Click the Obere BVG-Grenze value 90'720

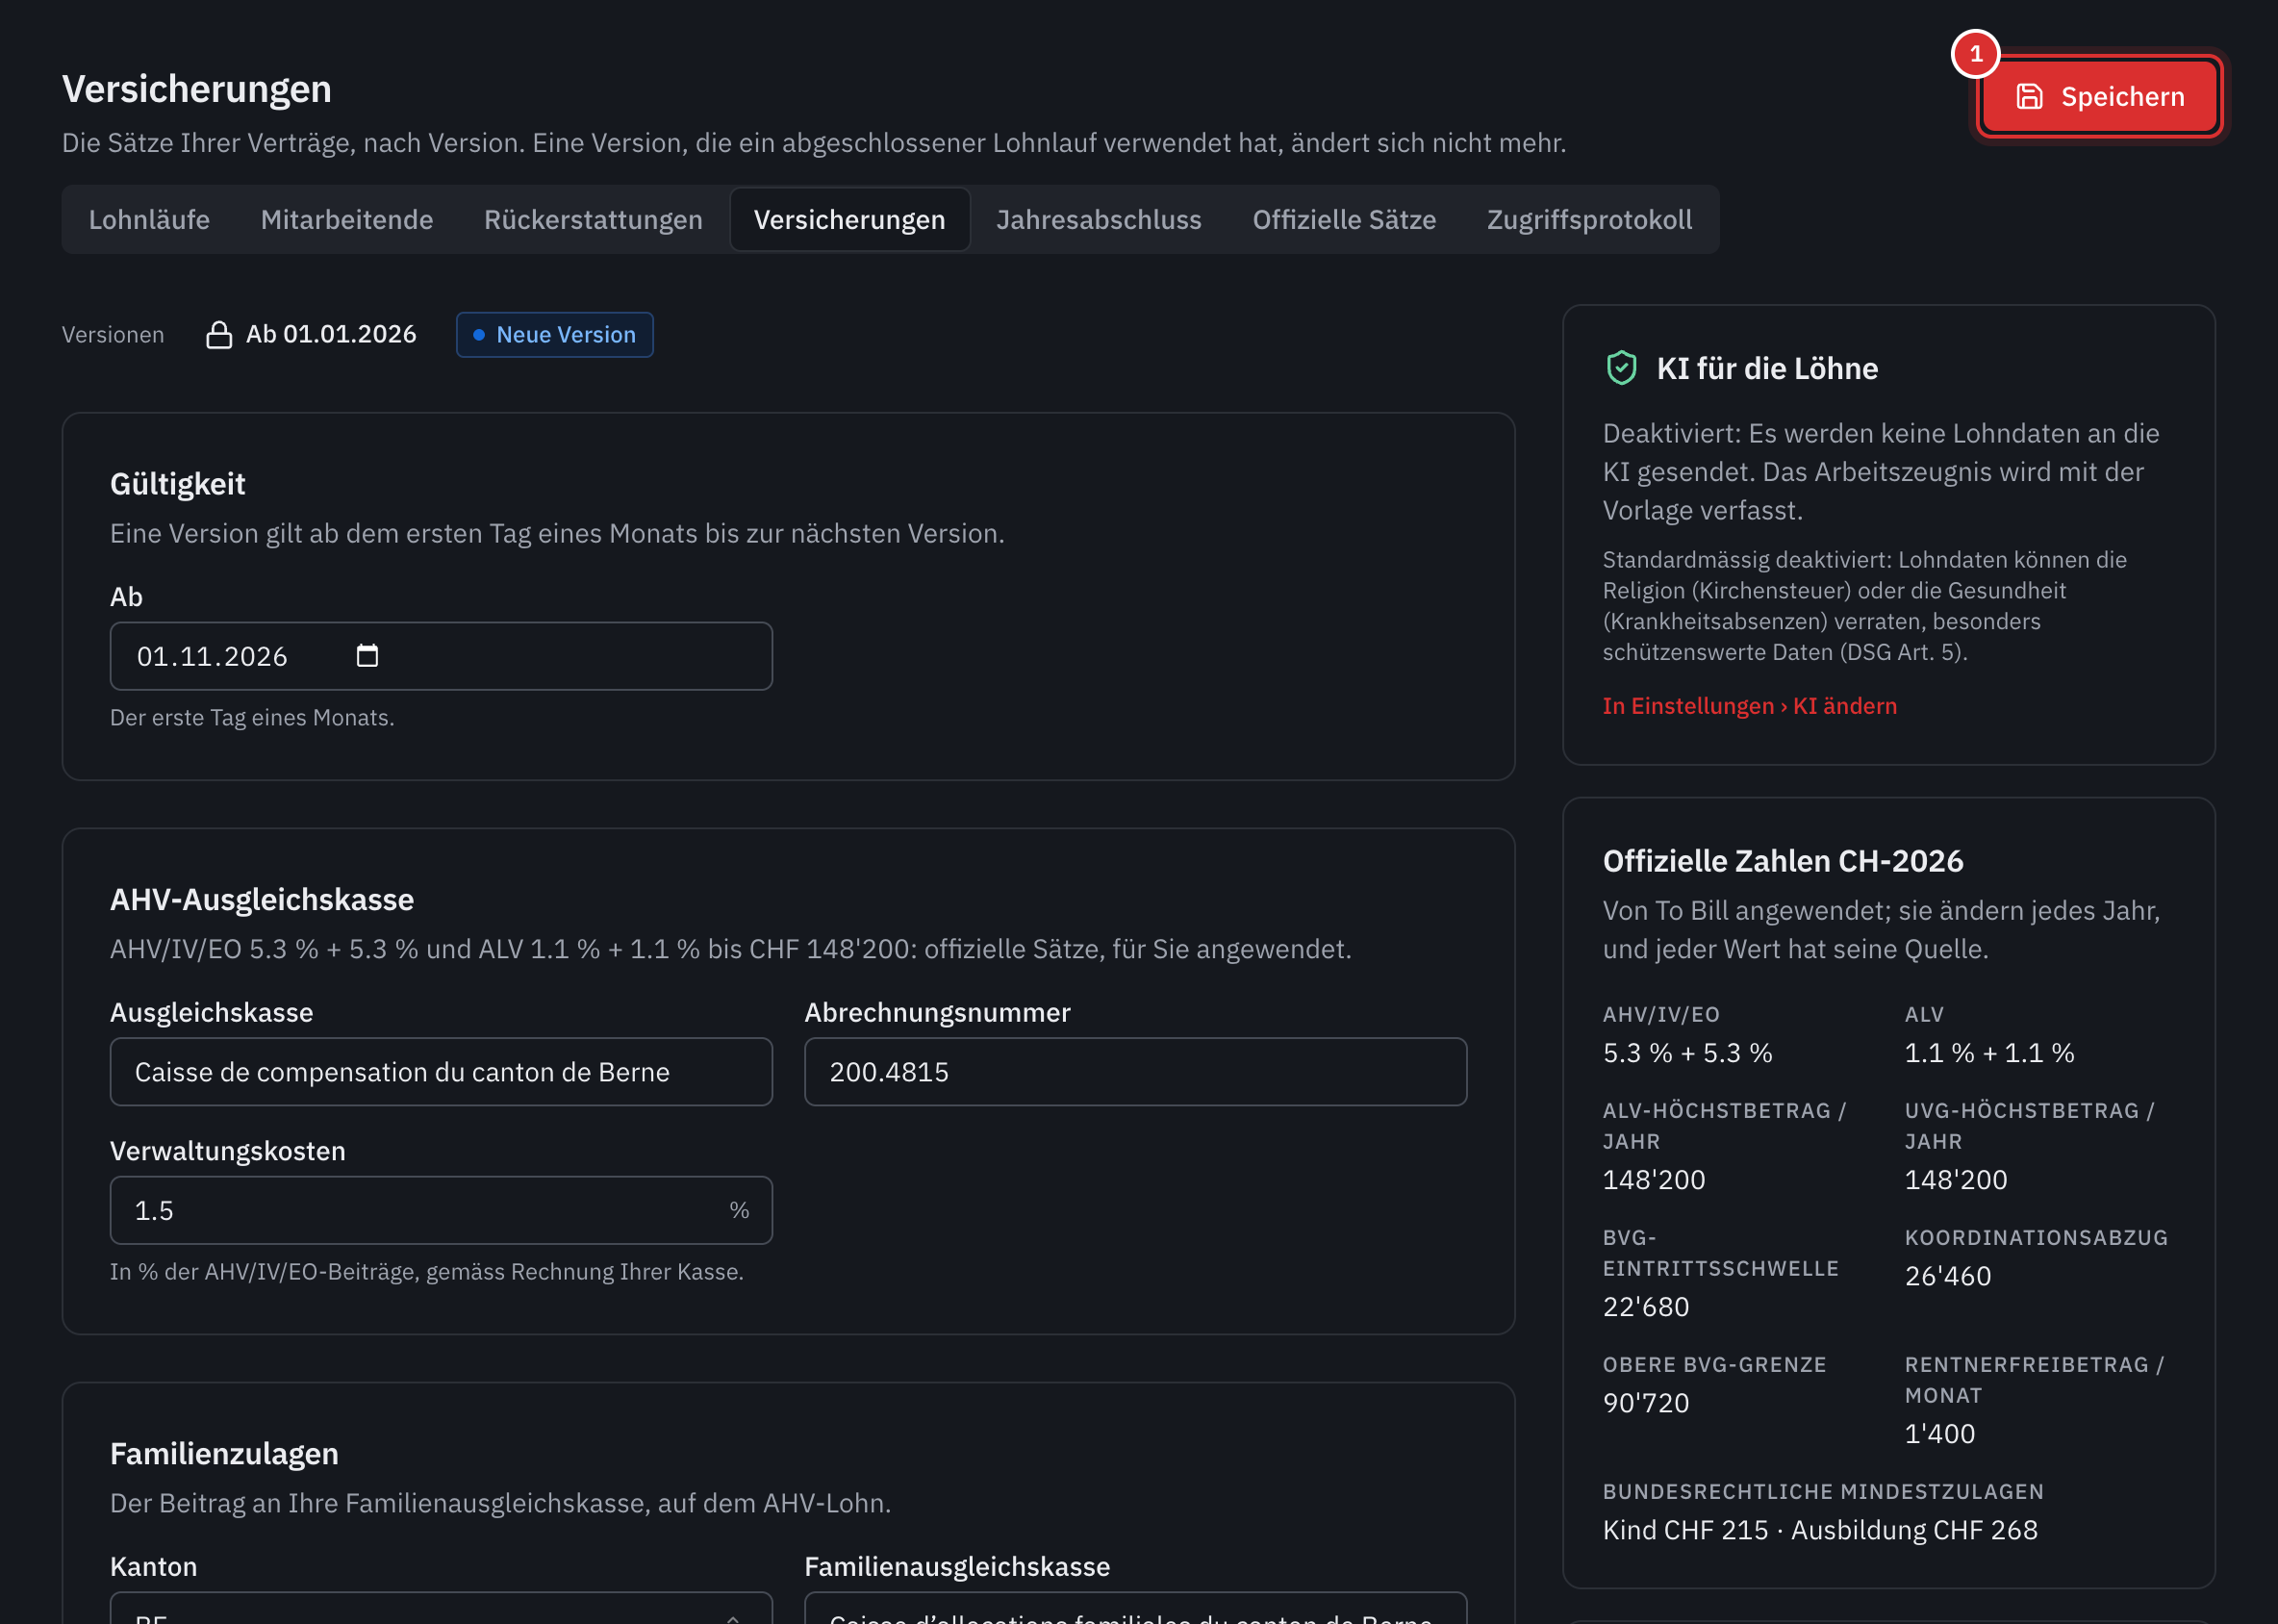click(x=1646, y=1402)
